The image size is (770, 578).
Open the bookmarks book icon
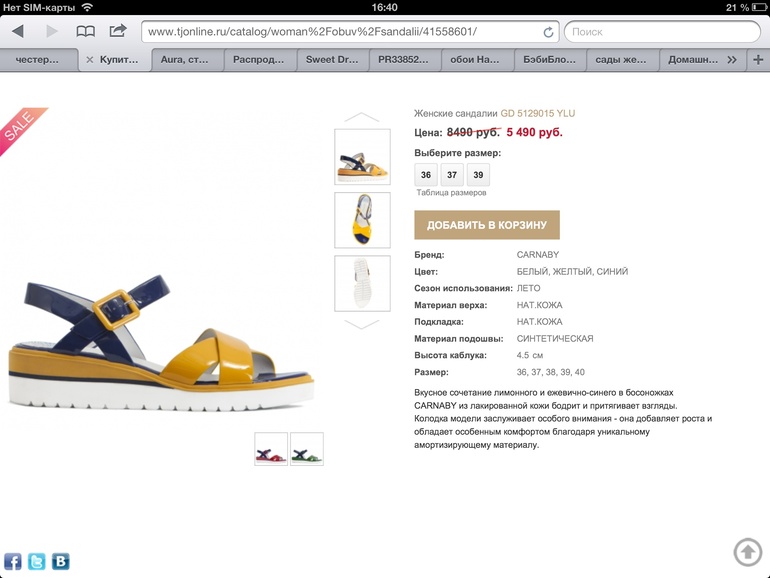[x=85, y=32]
